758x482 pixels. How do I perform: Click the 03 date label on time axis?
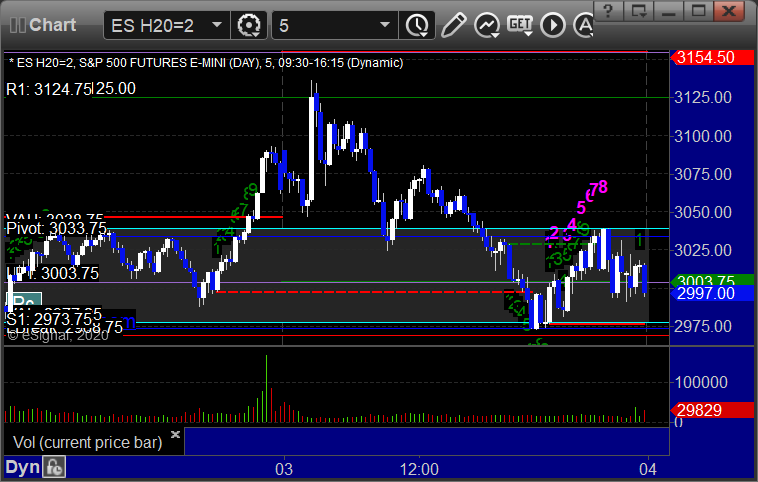pos(284,469)
